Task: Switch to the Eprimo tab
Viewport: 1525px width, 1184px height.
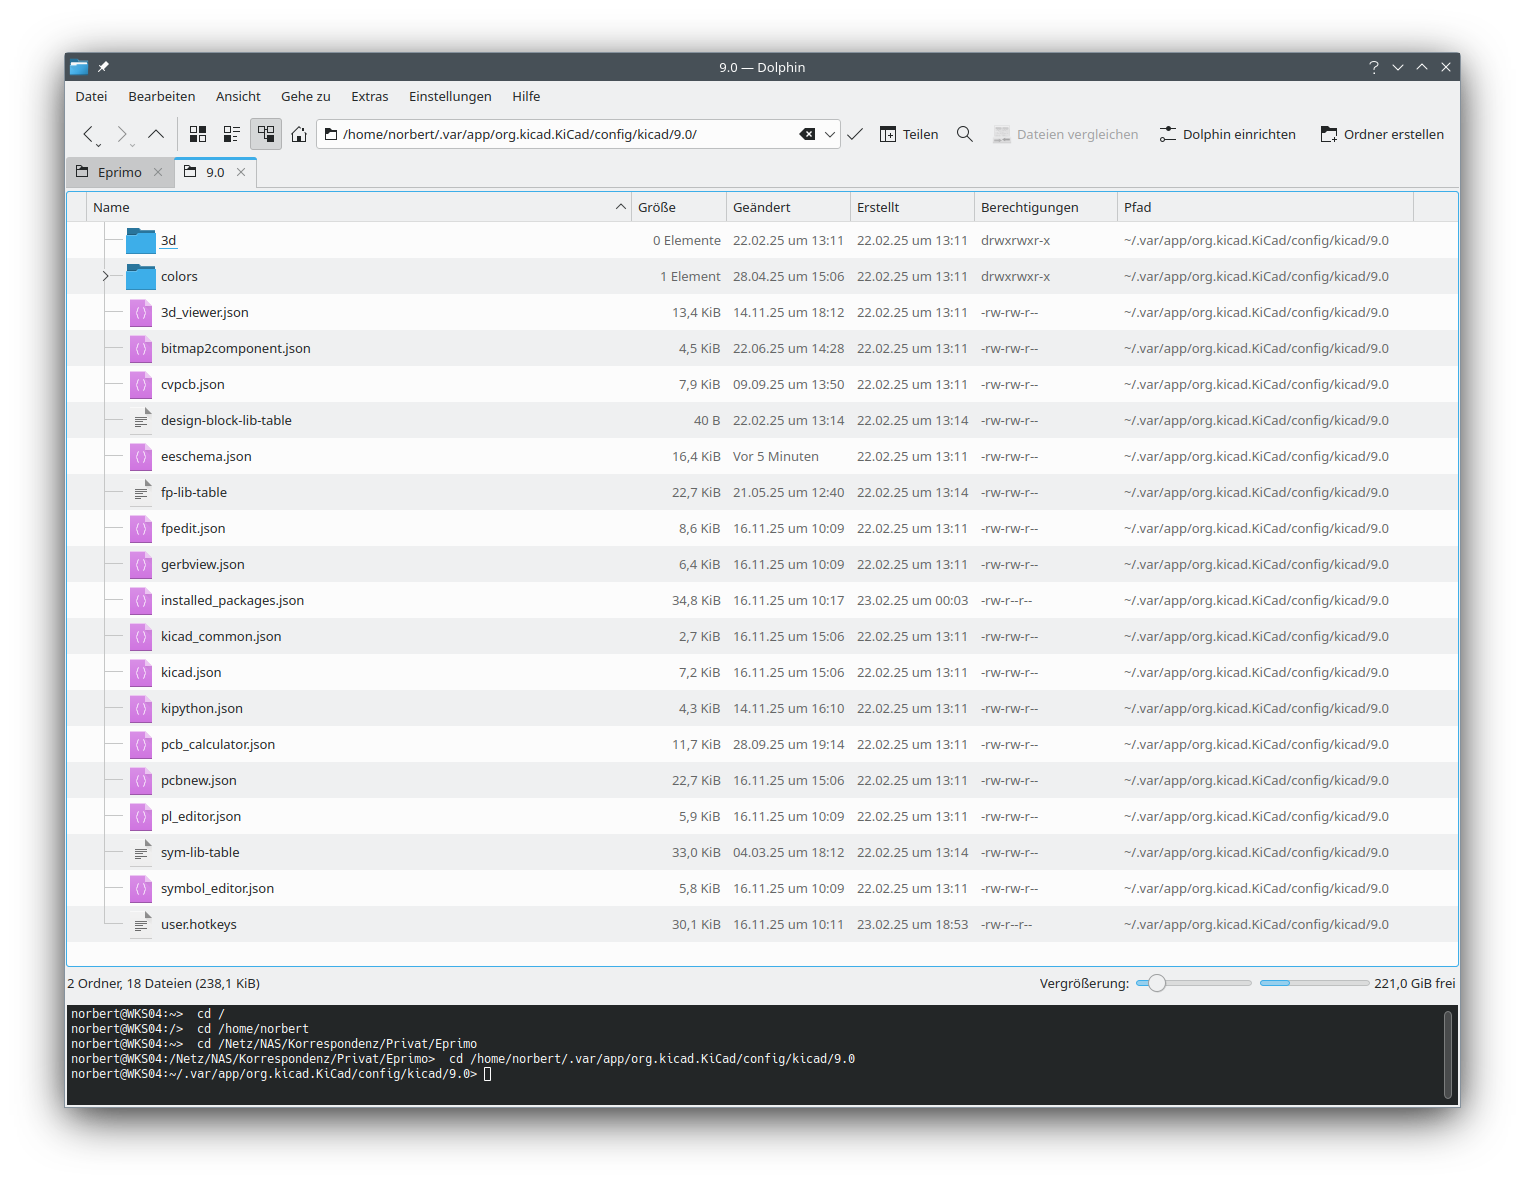Action: pyautogui.click(x=119, y=172)
